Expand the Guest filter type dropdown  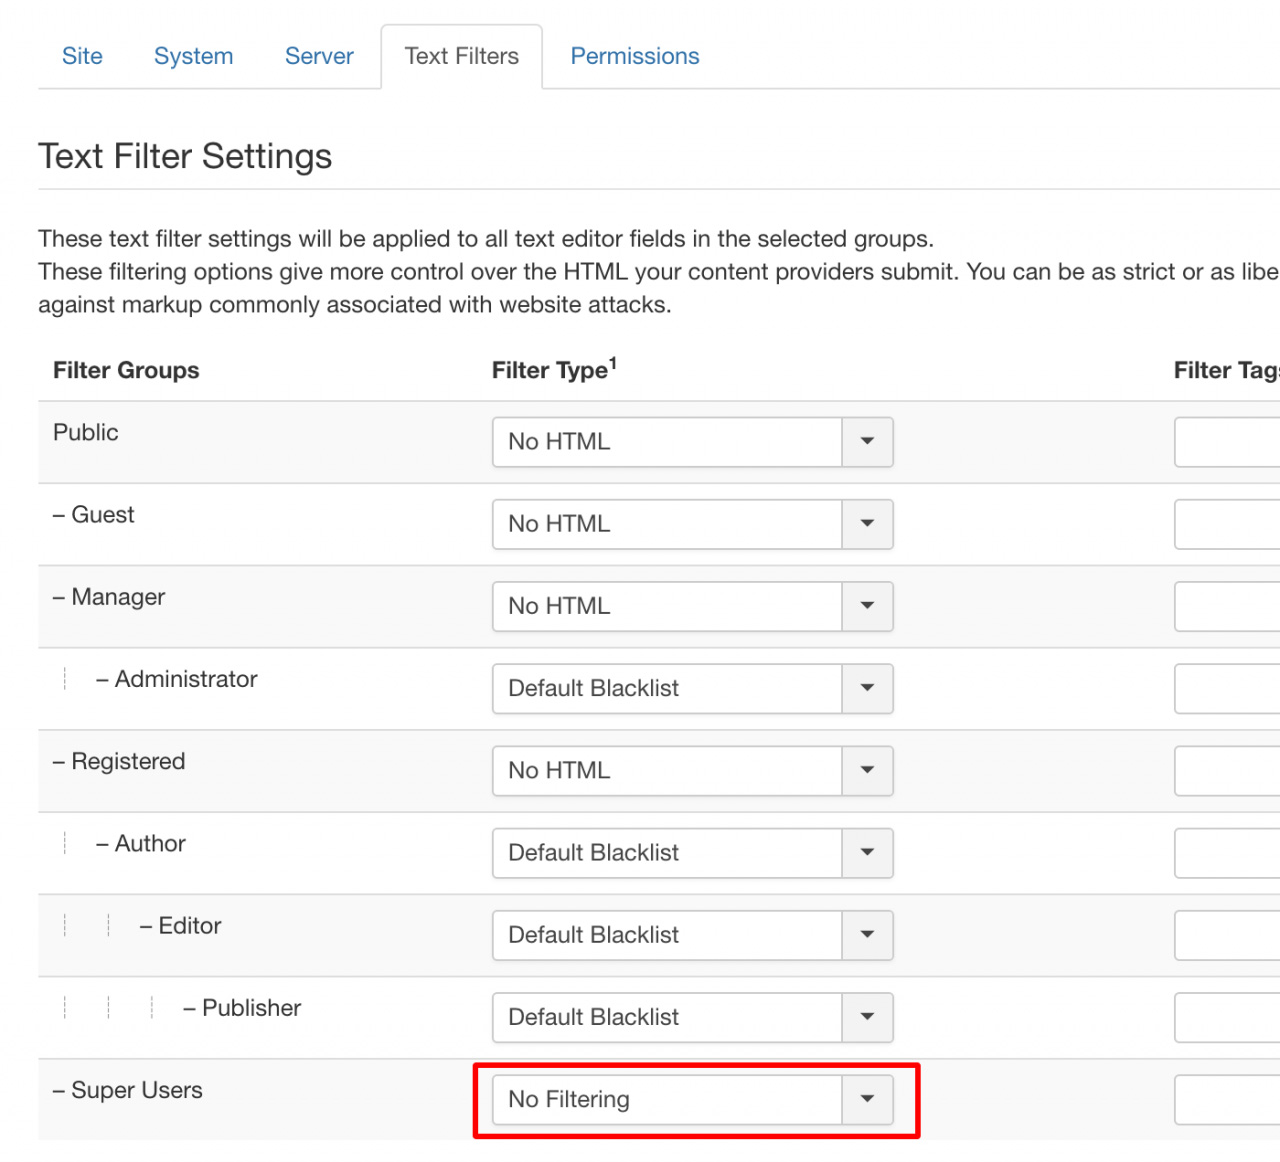pyautogui.click(x=692, y=524)
